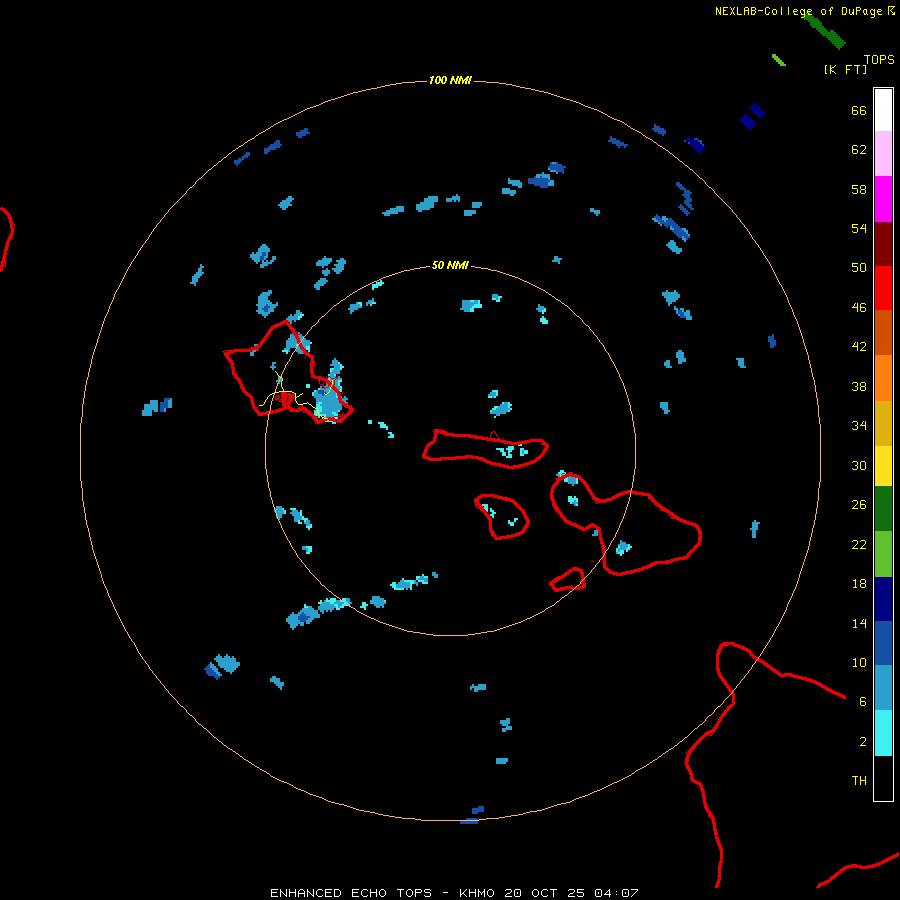Click the 46 value on the scale
The height and width of the screenshot is (900, 900).
(x=859, y=307)
